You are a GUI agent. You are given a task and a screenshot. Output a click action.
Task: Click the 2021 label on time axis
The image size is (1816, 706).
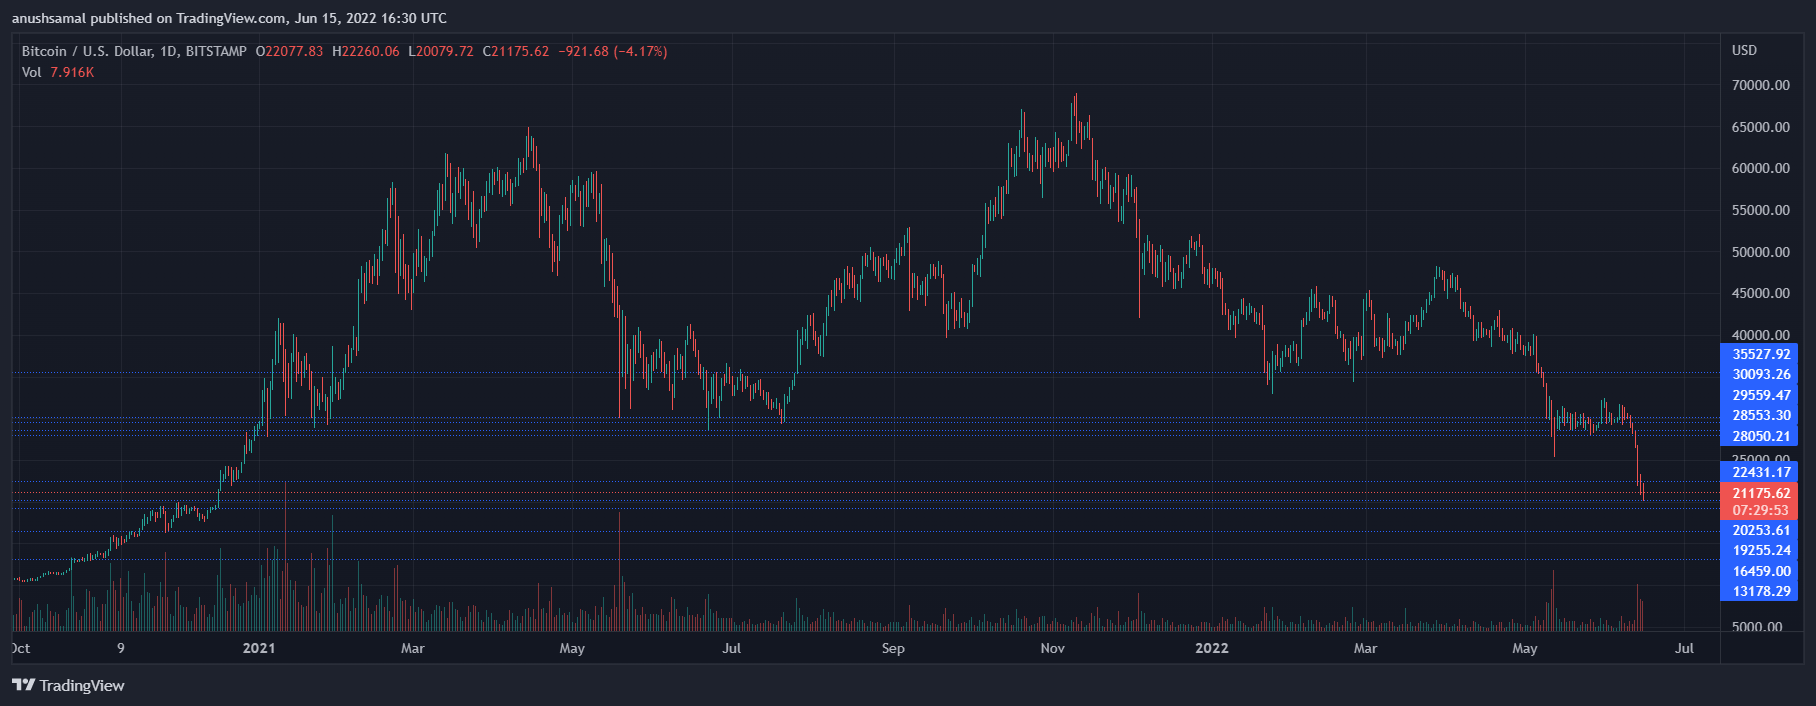(259, 648)
